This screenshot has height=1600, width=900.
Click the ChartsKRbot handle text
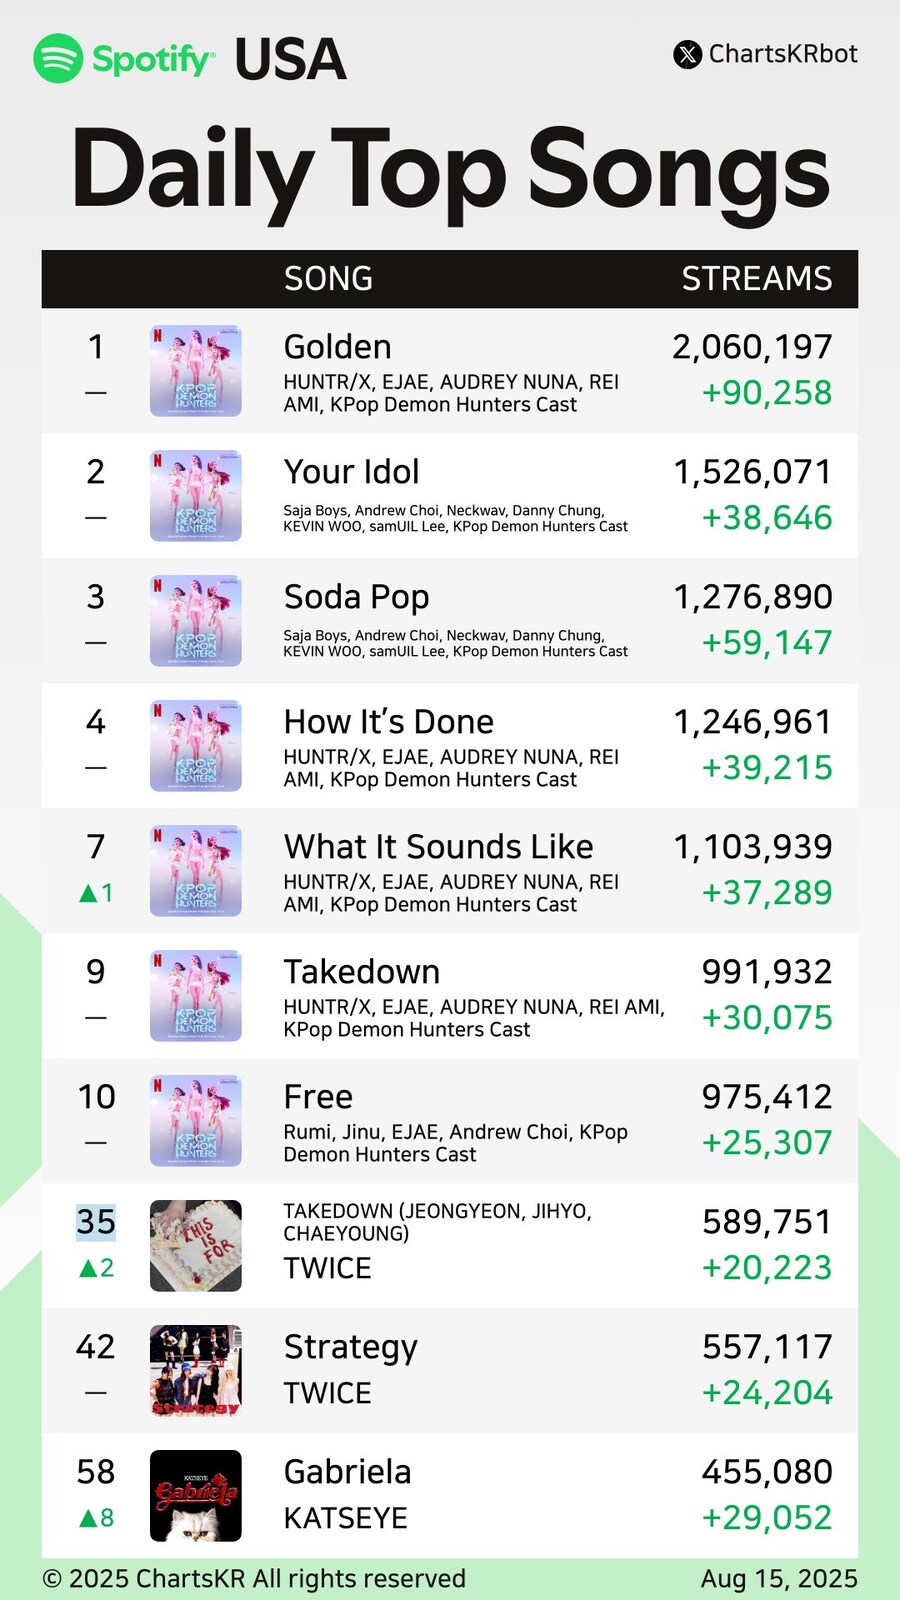coord(783,54)
